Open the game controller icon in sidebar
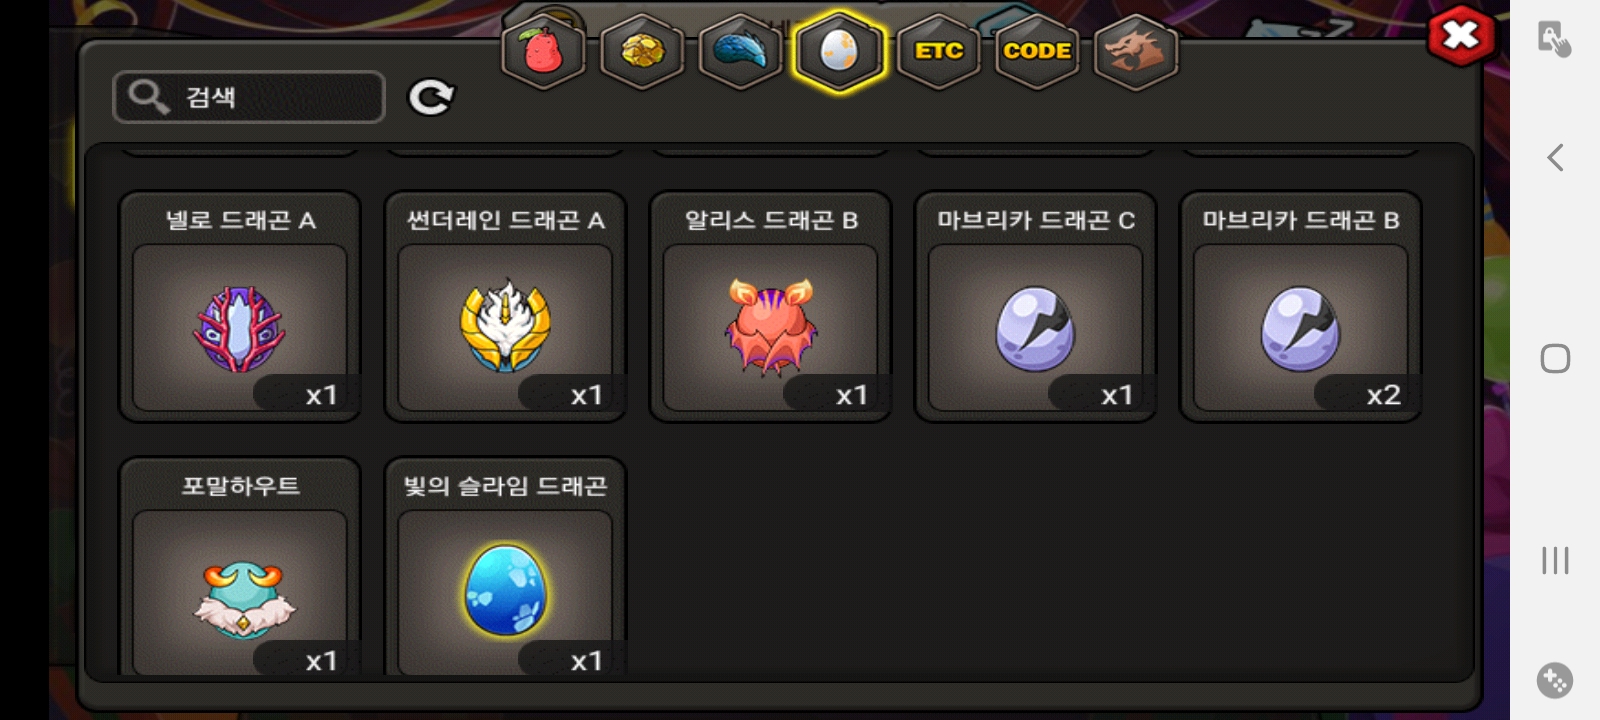1600x720 pixels. tap(1555, 681)
